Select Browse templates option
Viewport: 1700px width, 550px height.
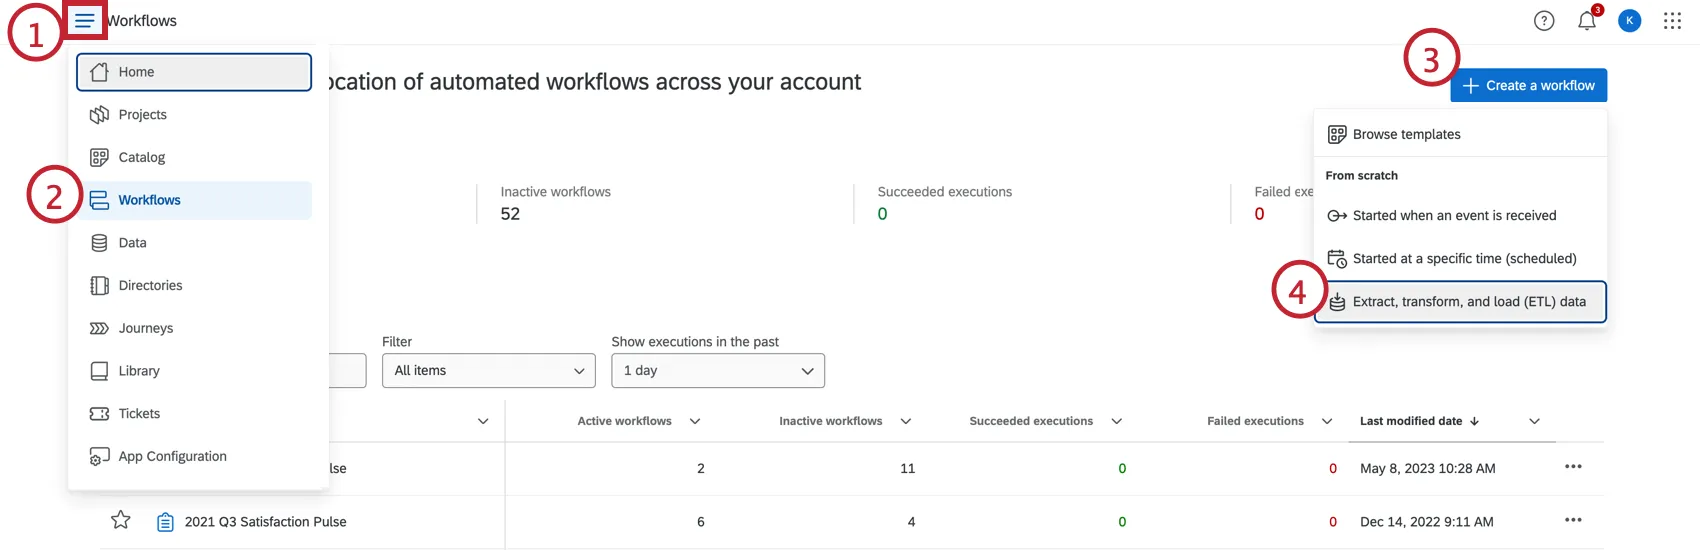(1406, 135)
